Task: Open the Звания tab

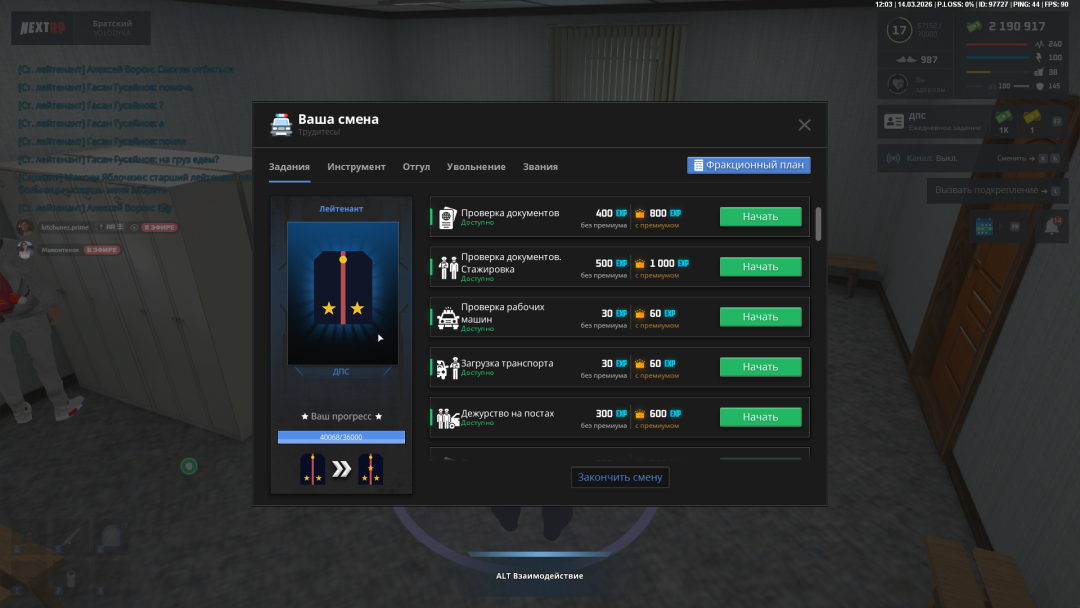Action: click(540, 167)
